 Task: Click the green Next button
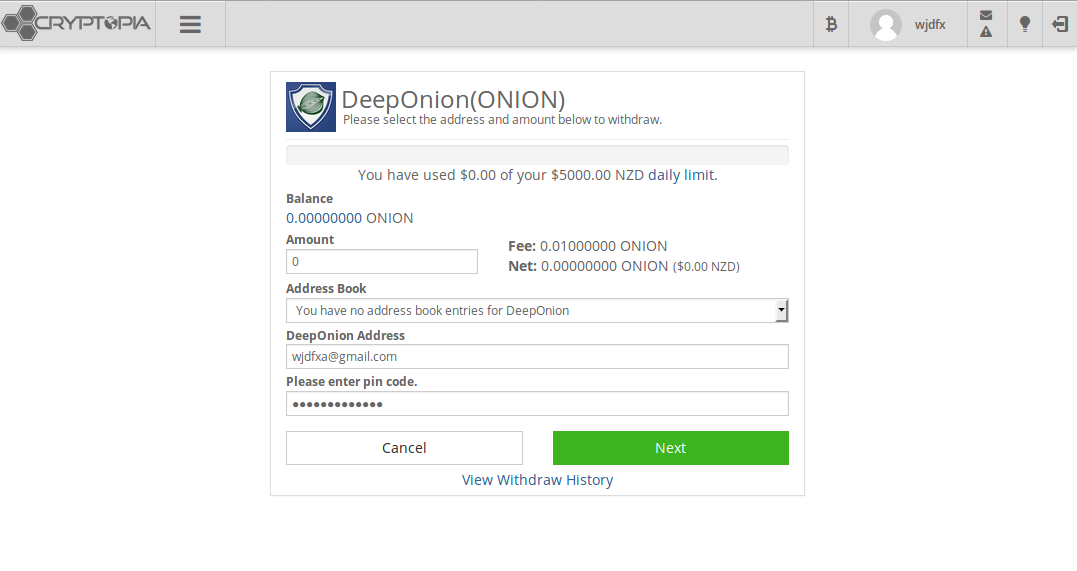[x=670, y=448]
